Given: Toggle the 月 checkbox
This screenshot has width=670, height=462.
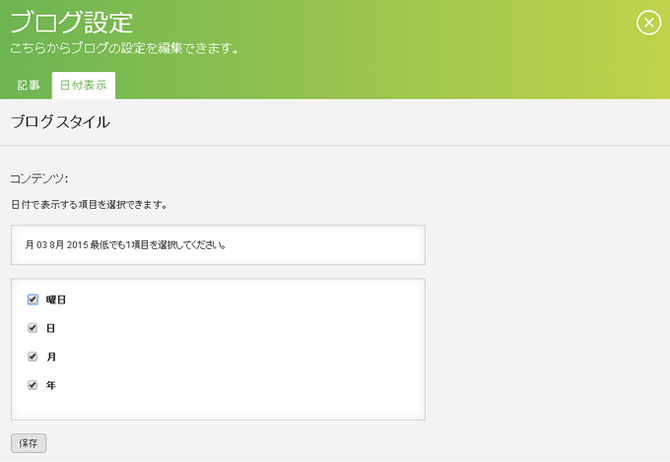Looking at the screenshot, I should click(32, 356).
